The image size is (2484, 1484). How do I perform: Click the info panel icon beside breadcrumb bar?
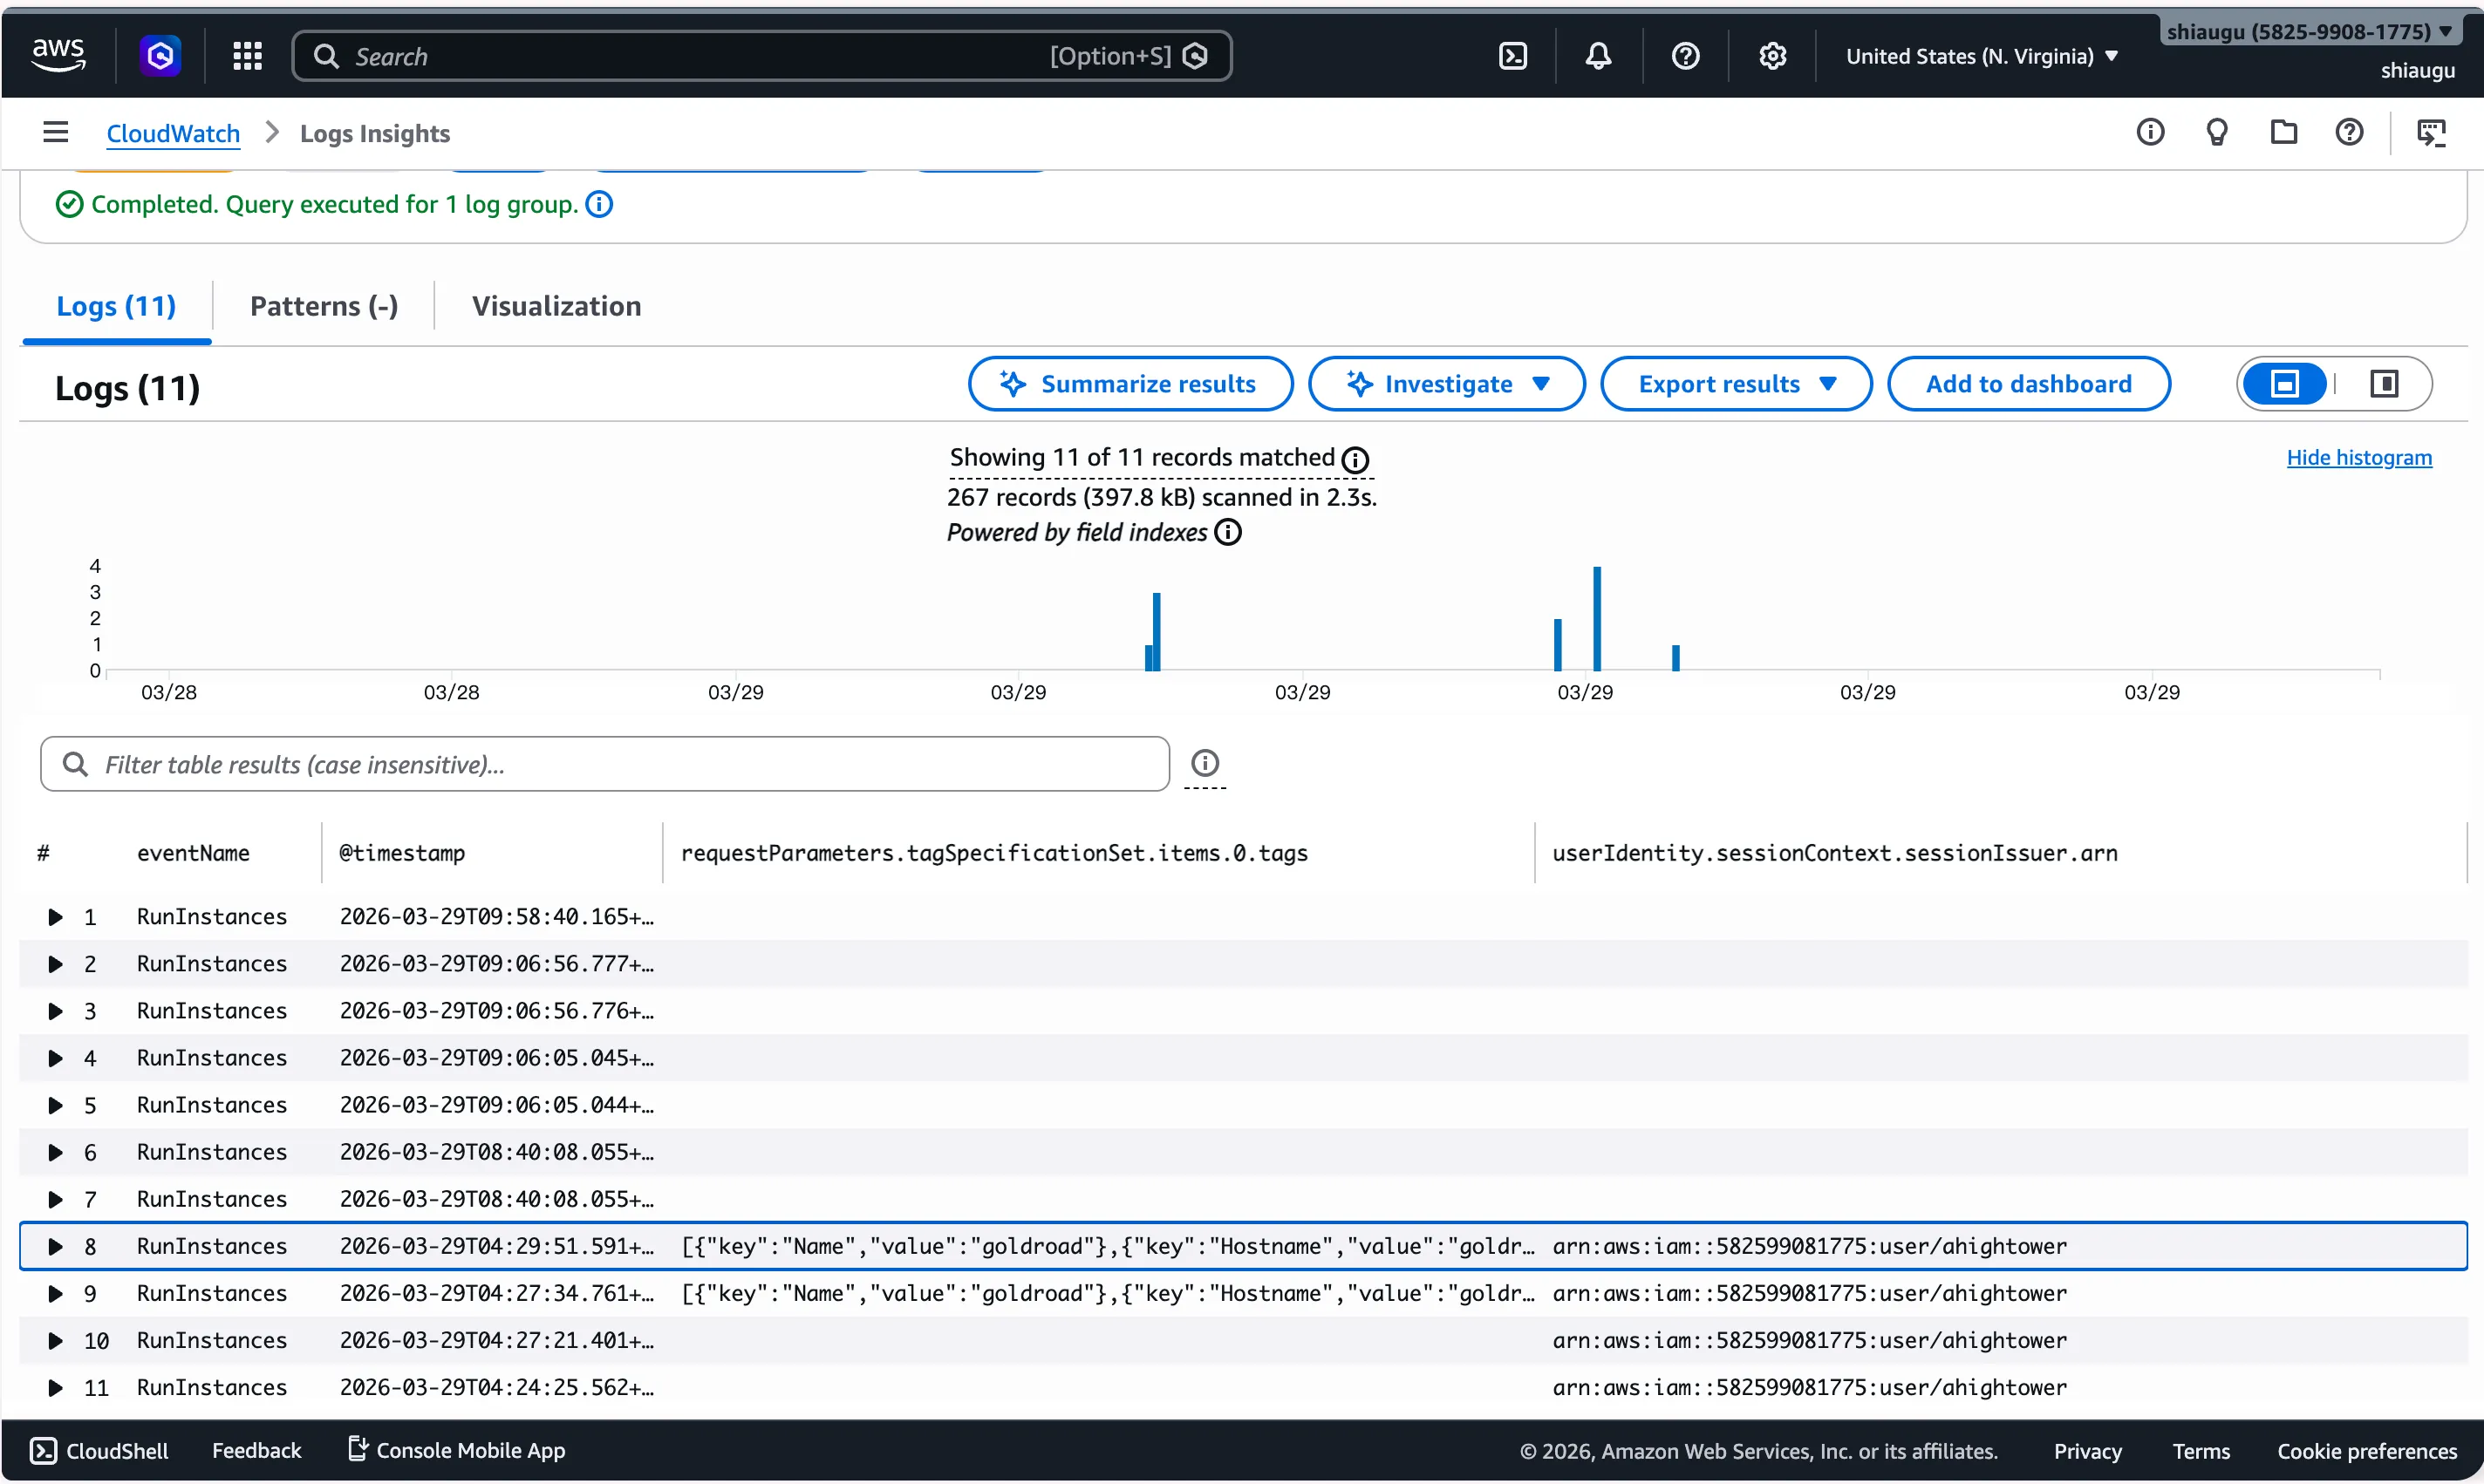(x=2150, y=132)
